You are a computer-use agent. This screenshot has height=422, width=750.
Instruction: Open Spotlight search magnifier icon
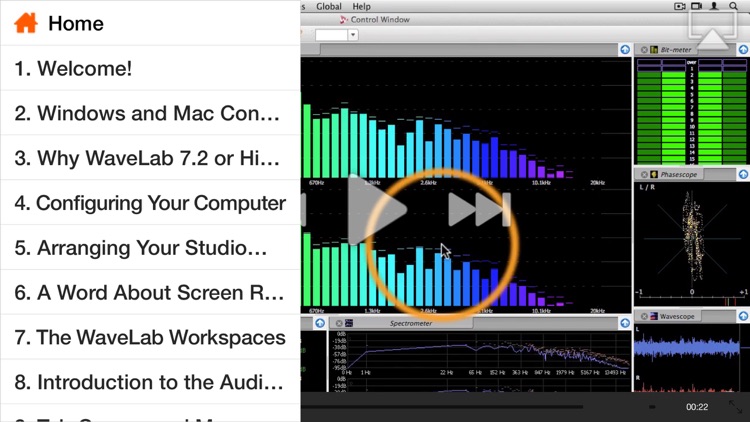[733, 6]
